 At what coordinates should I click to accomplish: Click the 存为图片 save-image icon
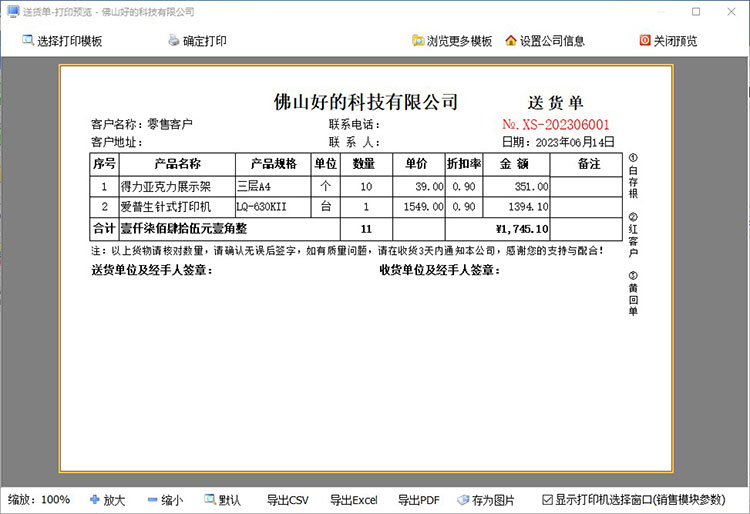[x=463, y=500]
